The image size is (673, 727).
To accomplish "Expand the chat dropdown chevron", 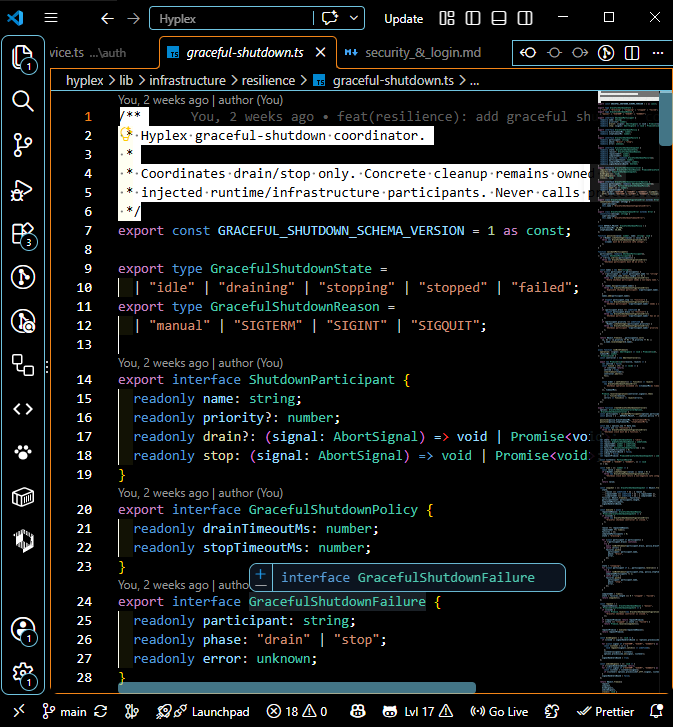I will tap(354, 18).
